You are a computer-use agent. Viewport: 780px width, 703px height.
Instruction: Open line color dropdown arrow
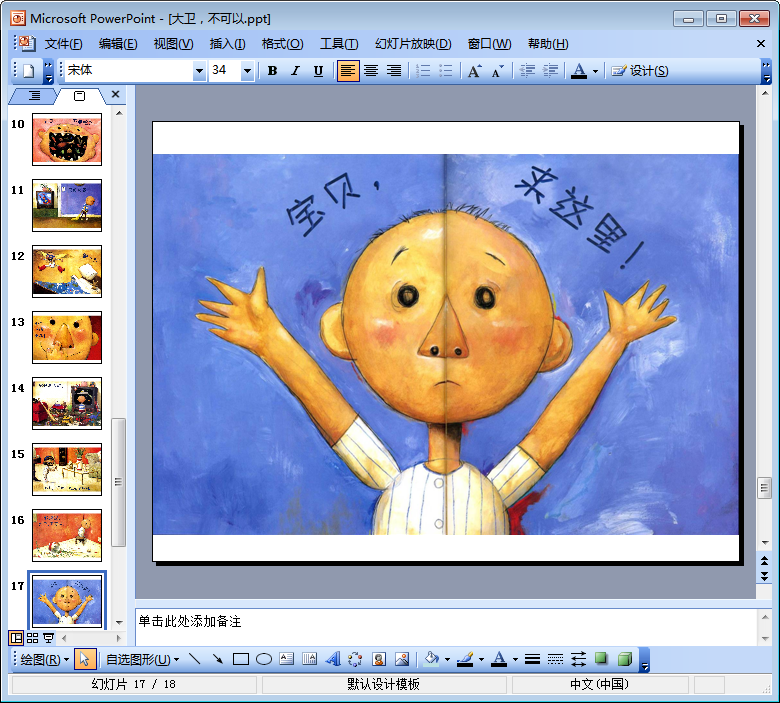coord(481,660)
